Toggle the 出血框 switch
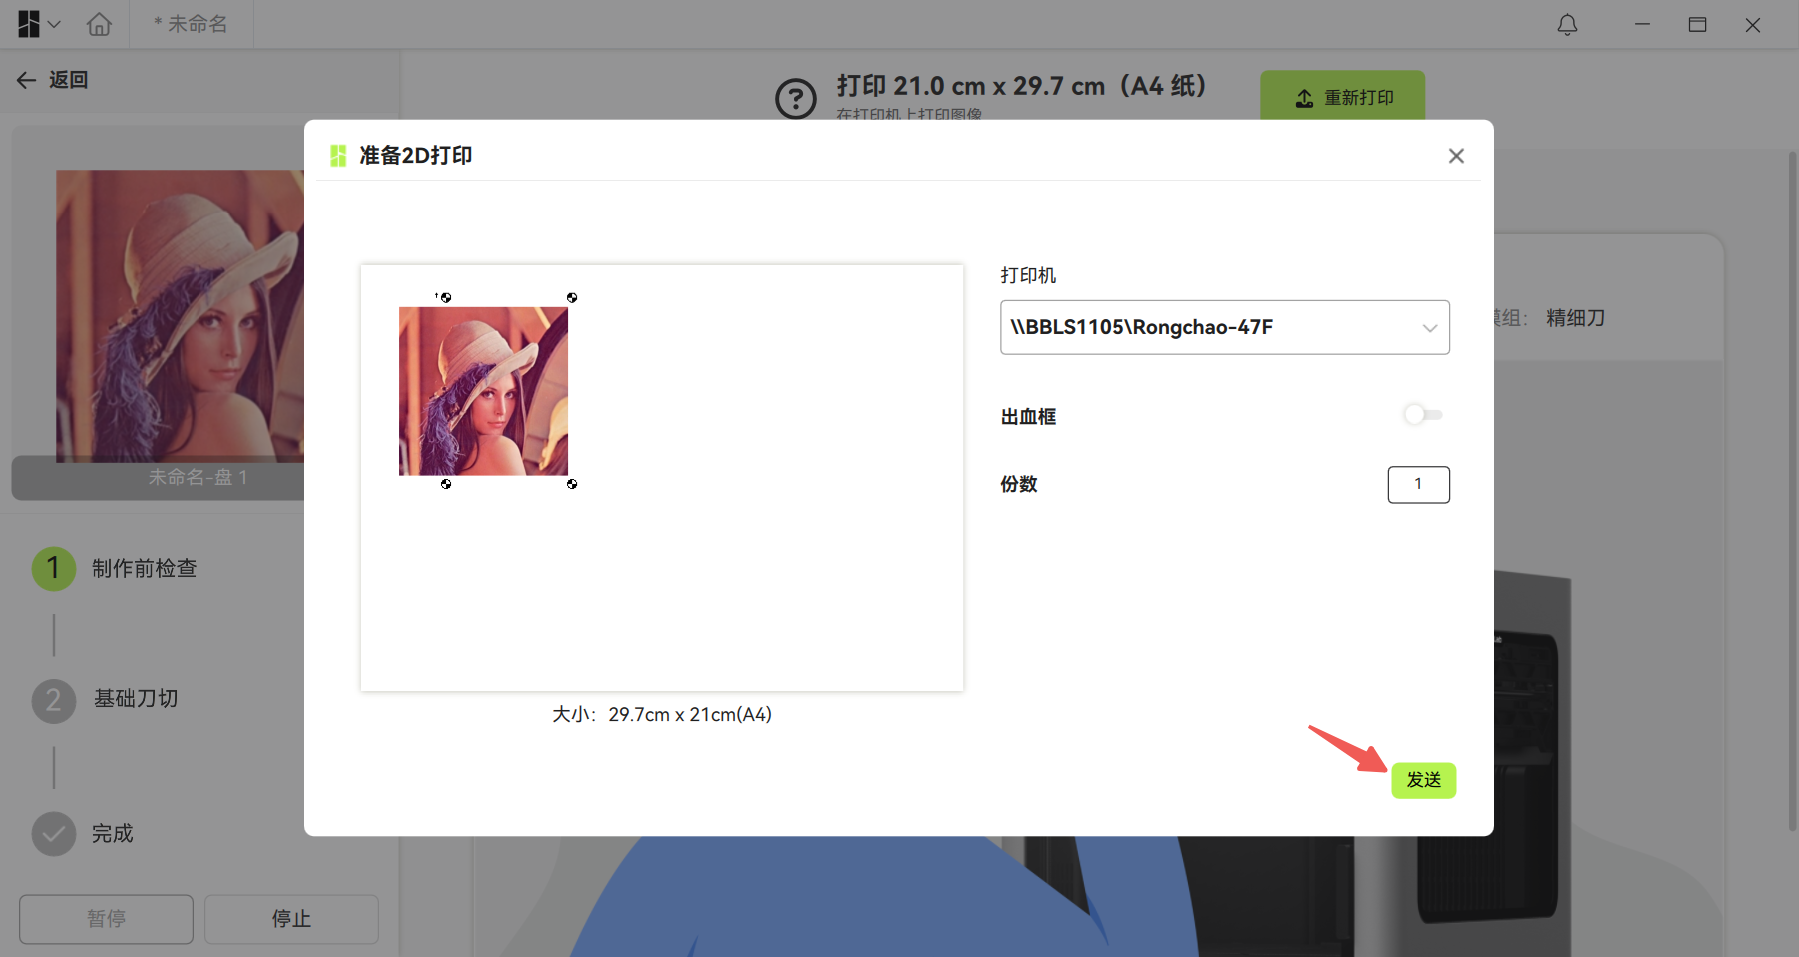The height and width of the screenshot is (957, 1799). coord(1422,414)
